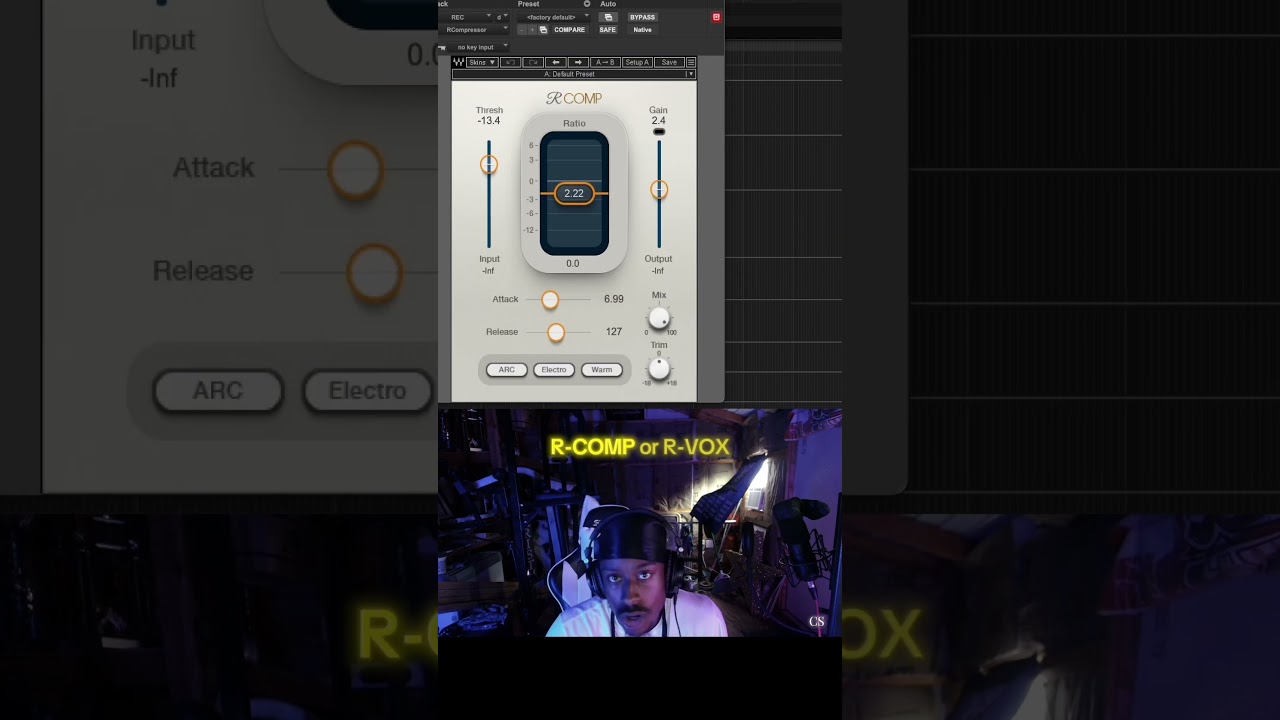The image size is (1280, 720).
Task: Toggle the Electro release mode
Action: point(554,370)
